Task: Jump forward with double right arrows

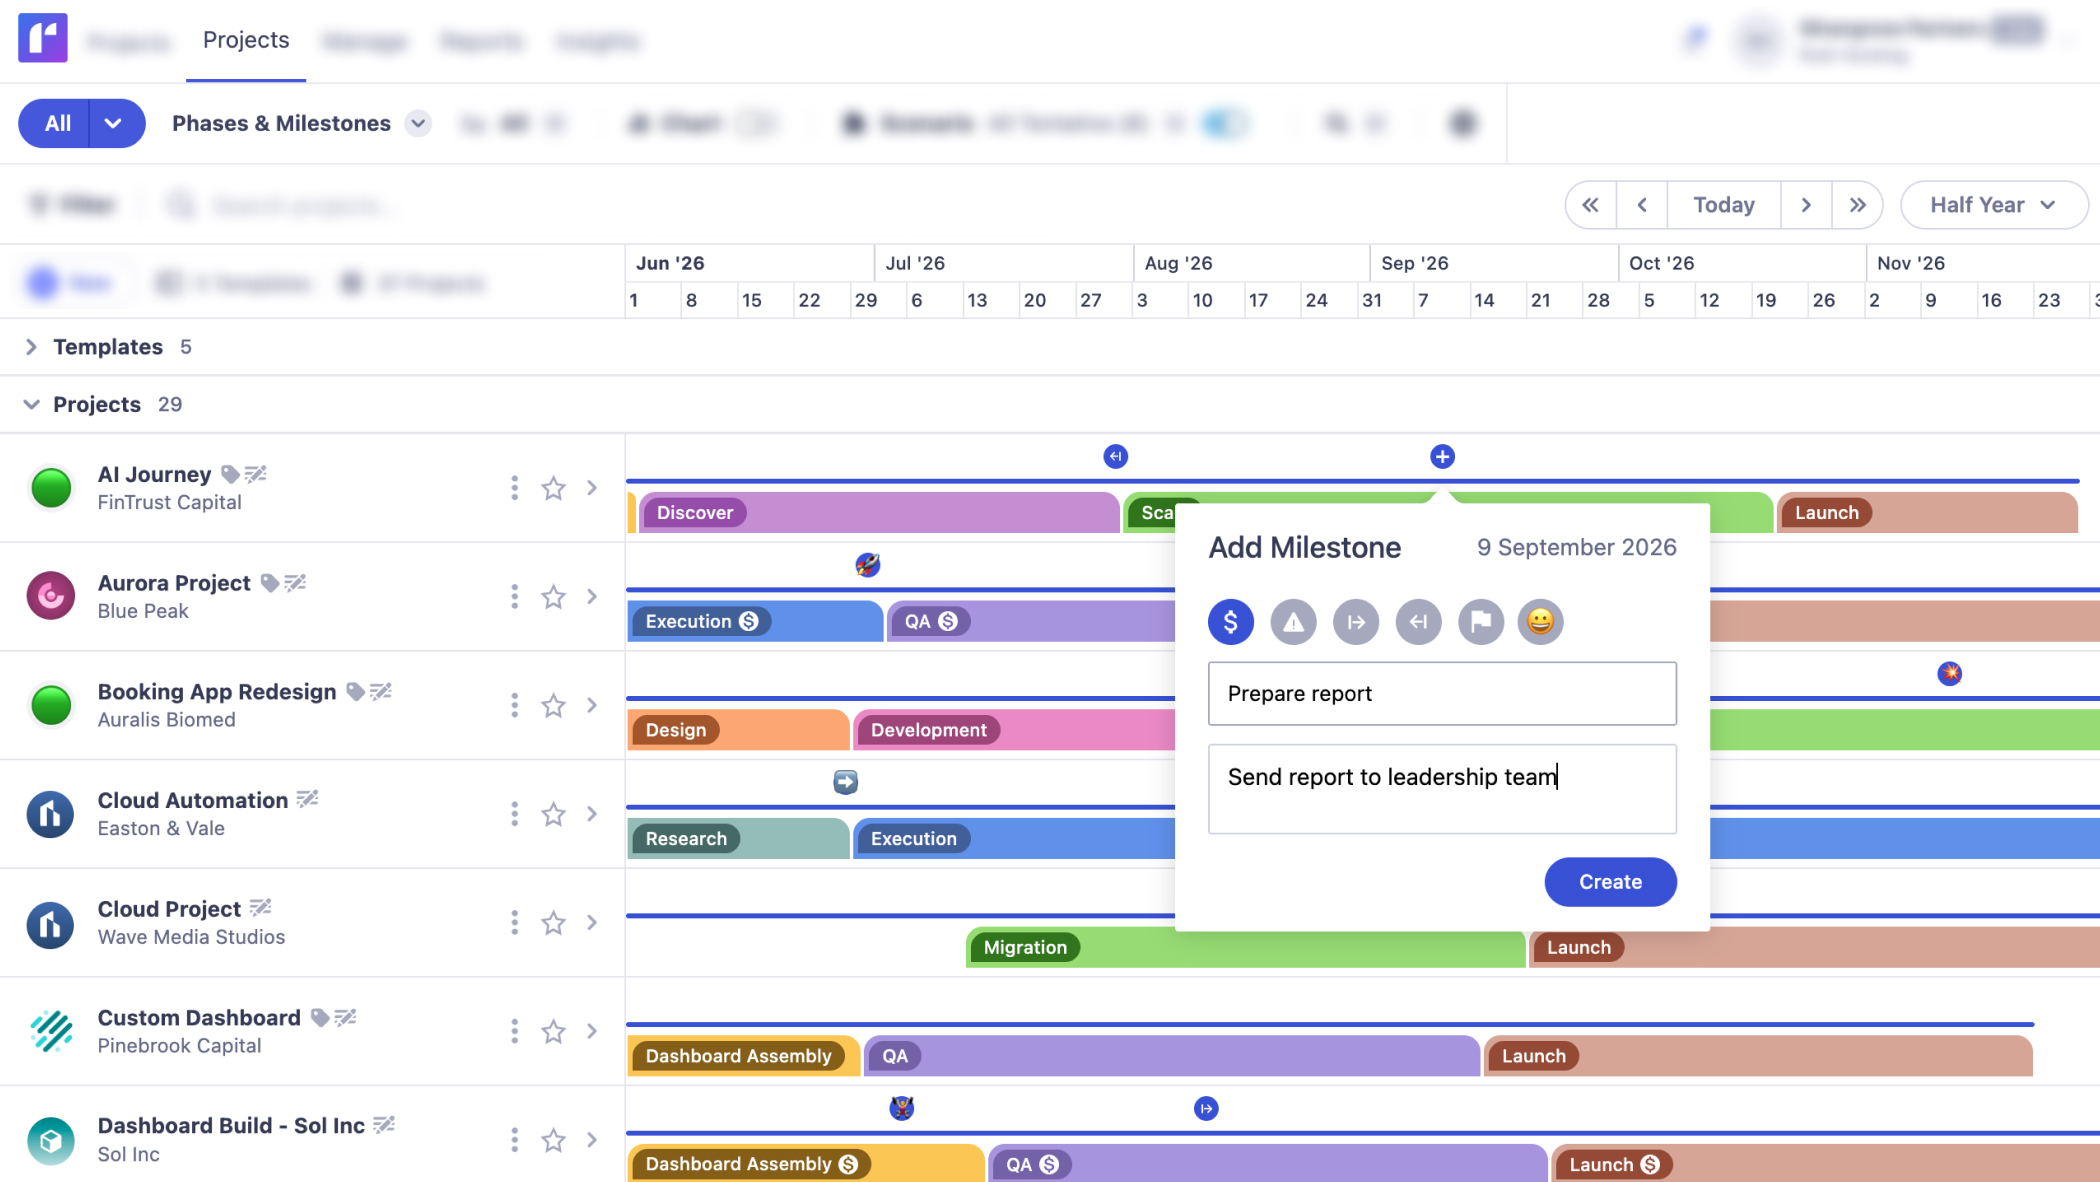Action: pos(1858,205)
